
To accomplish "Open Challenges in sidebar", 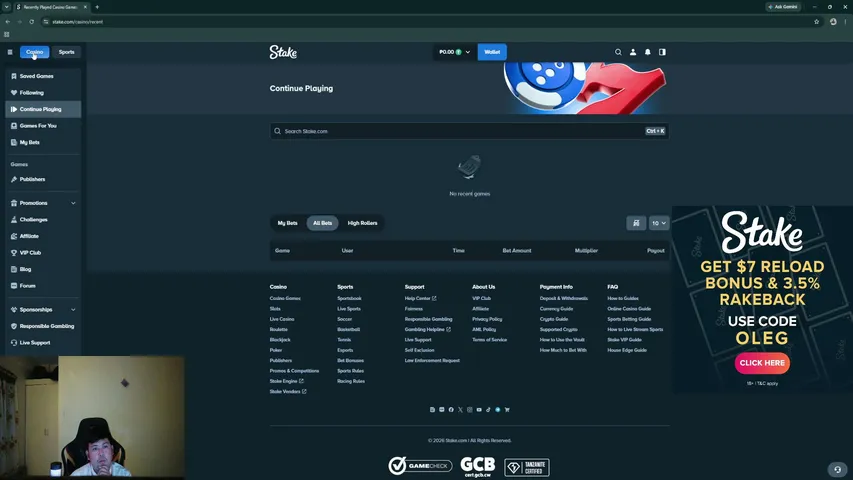I will coord(43,220).
